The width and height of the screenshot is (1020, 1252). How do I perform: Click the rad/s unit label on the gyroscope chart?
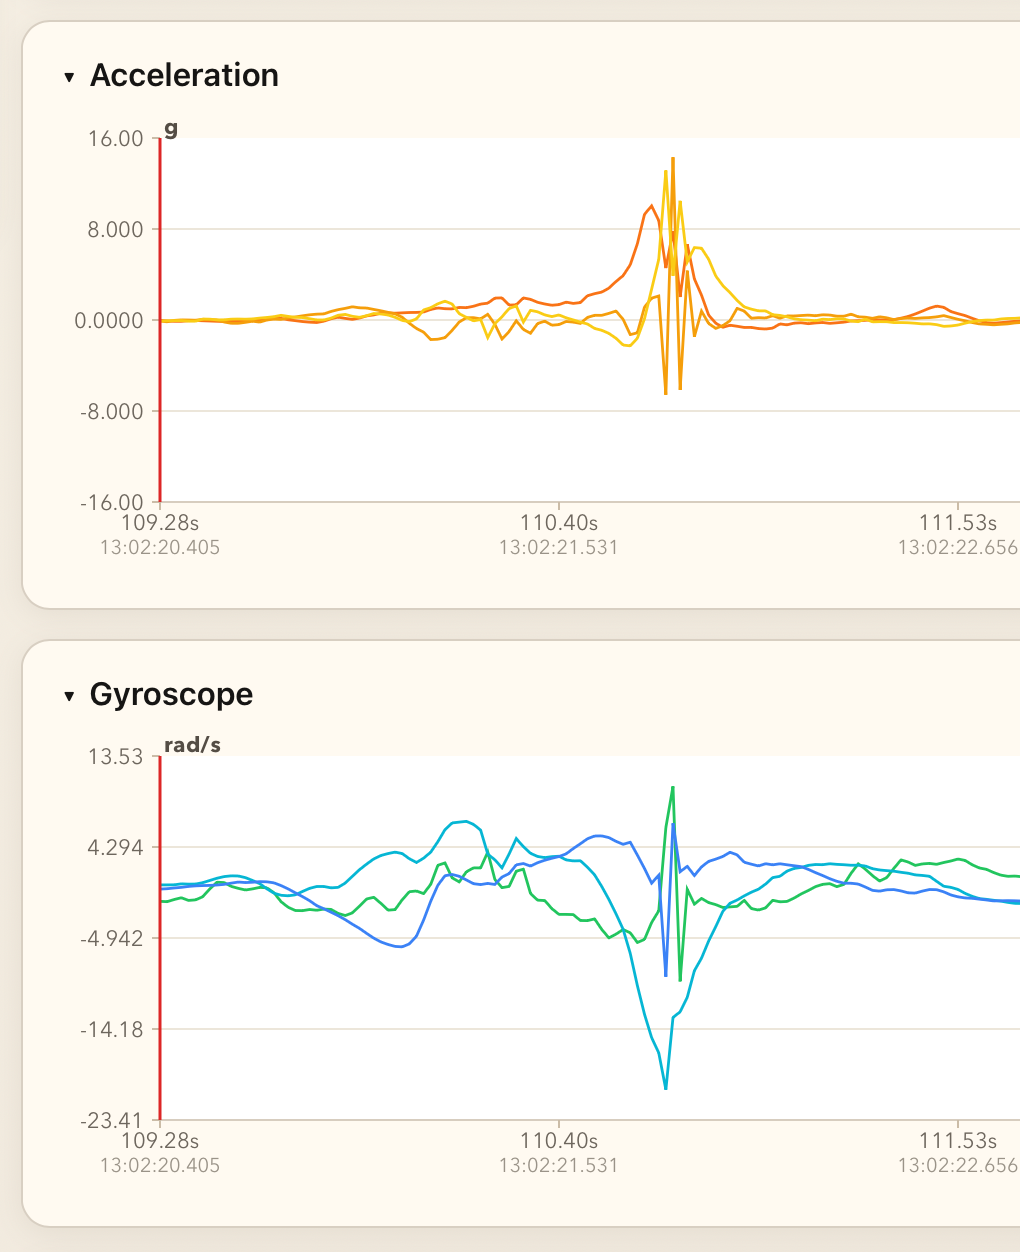191,744
